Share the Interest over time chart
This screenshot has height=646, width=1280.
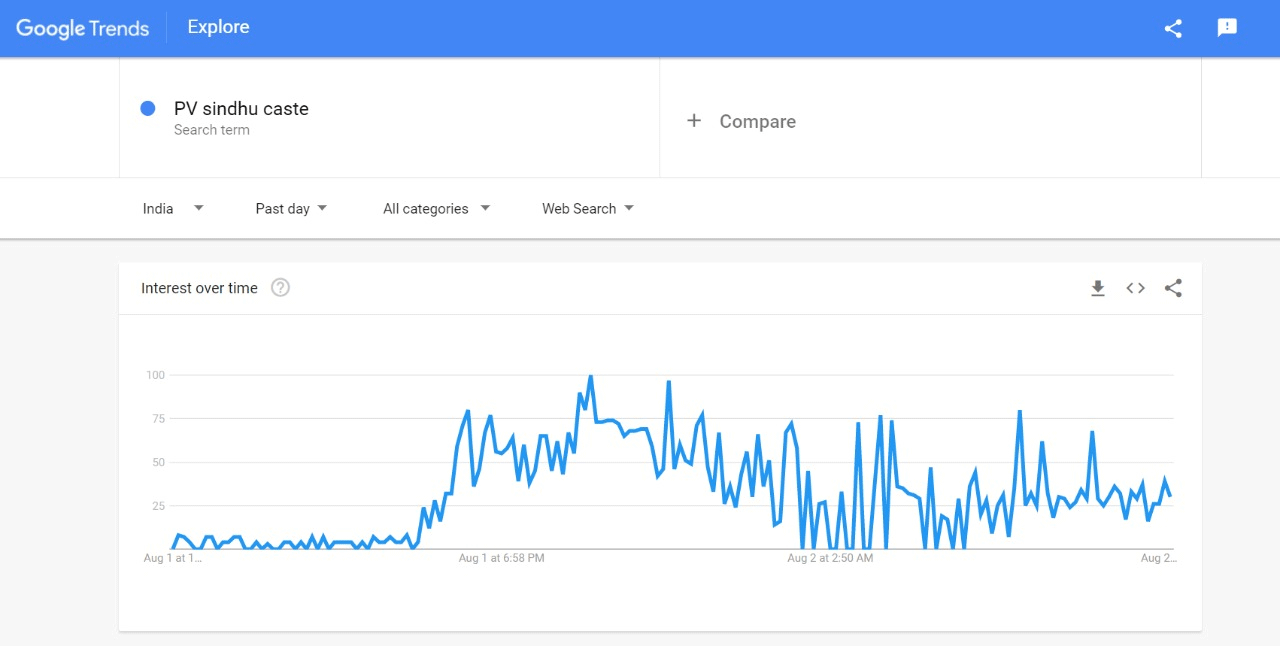[x=1173, y=288]
